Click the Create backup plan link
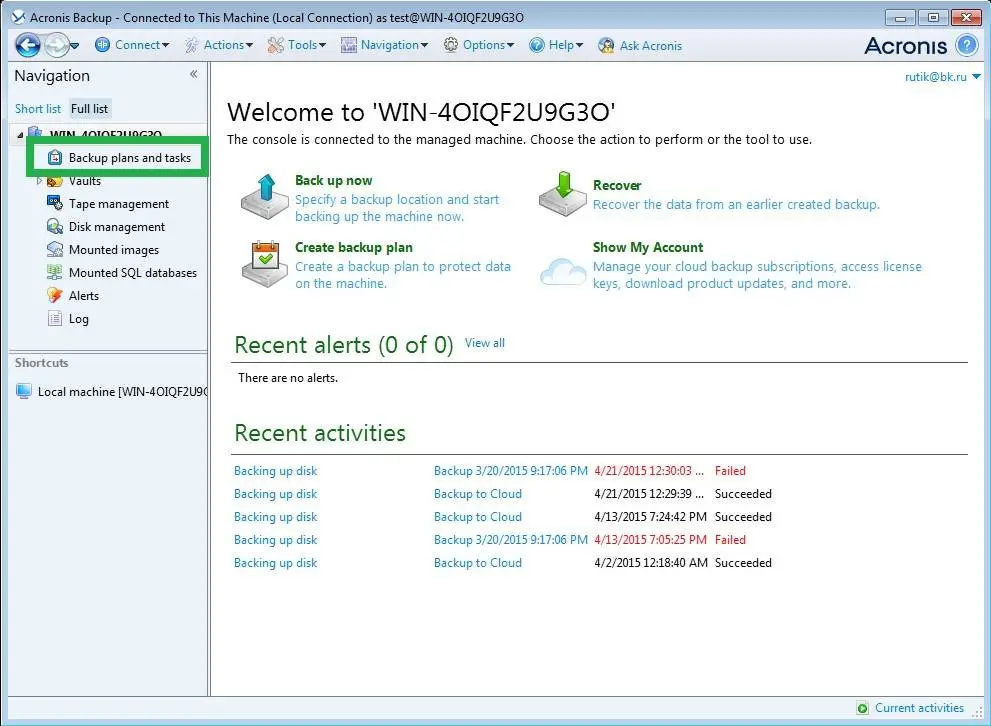Viewport: 991px width, 726px height. coord(354,247)
